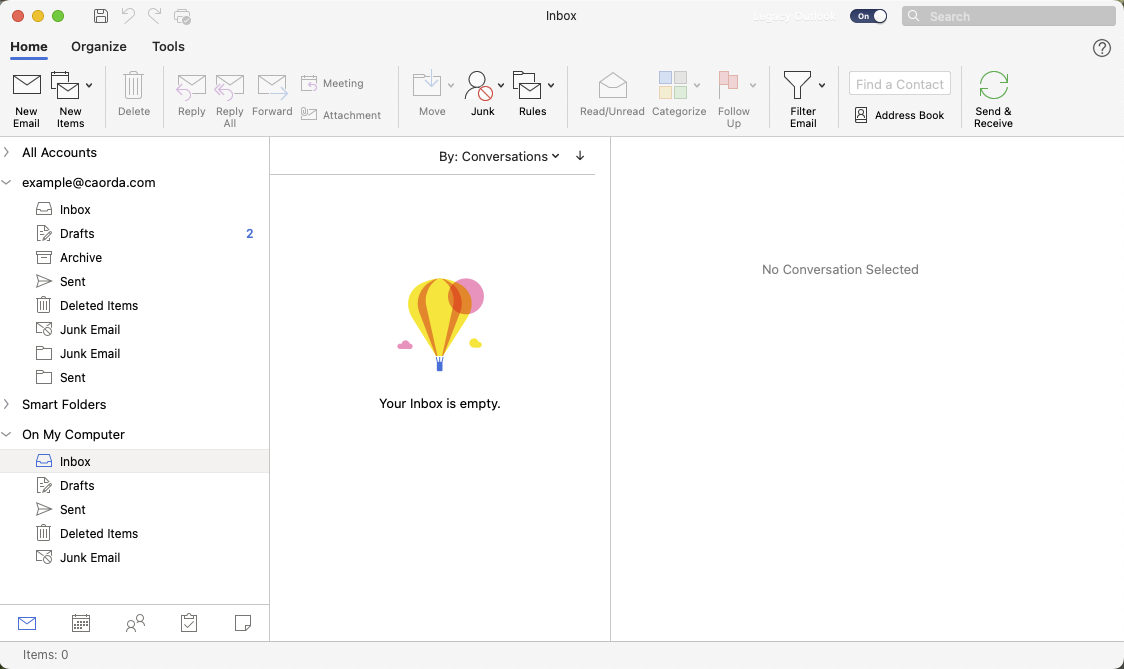Open the By: Conversations sort dropdown
Viewport: 1124px width, 669px height.
click(499, 157)
